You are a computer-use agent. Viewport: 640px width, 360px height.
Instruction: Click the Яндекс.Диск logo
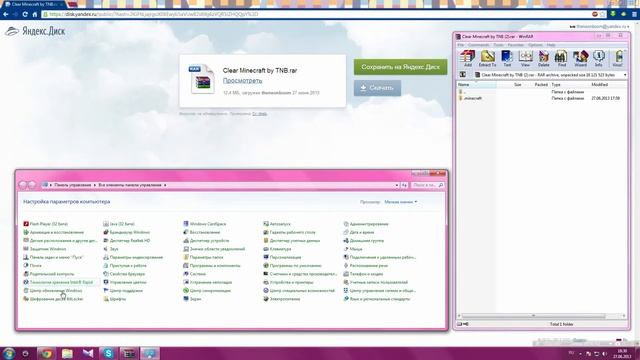[x=35, y=31]
